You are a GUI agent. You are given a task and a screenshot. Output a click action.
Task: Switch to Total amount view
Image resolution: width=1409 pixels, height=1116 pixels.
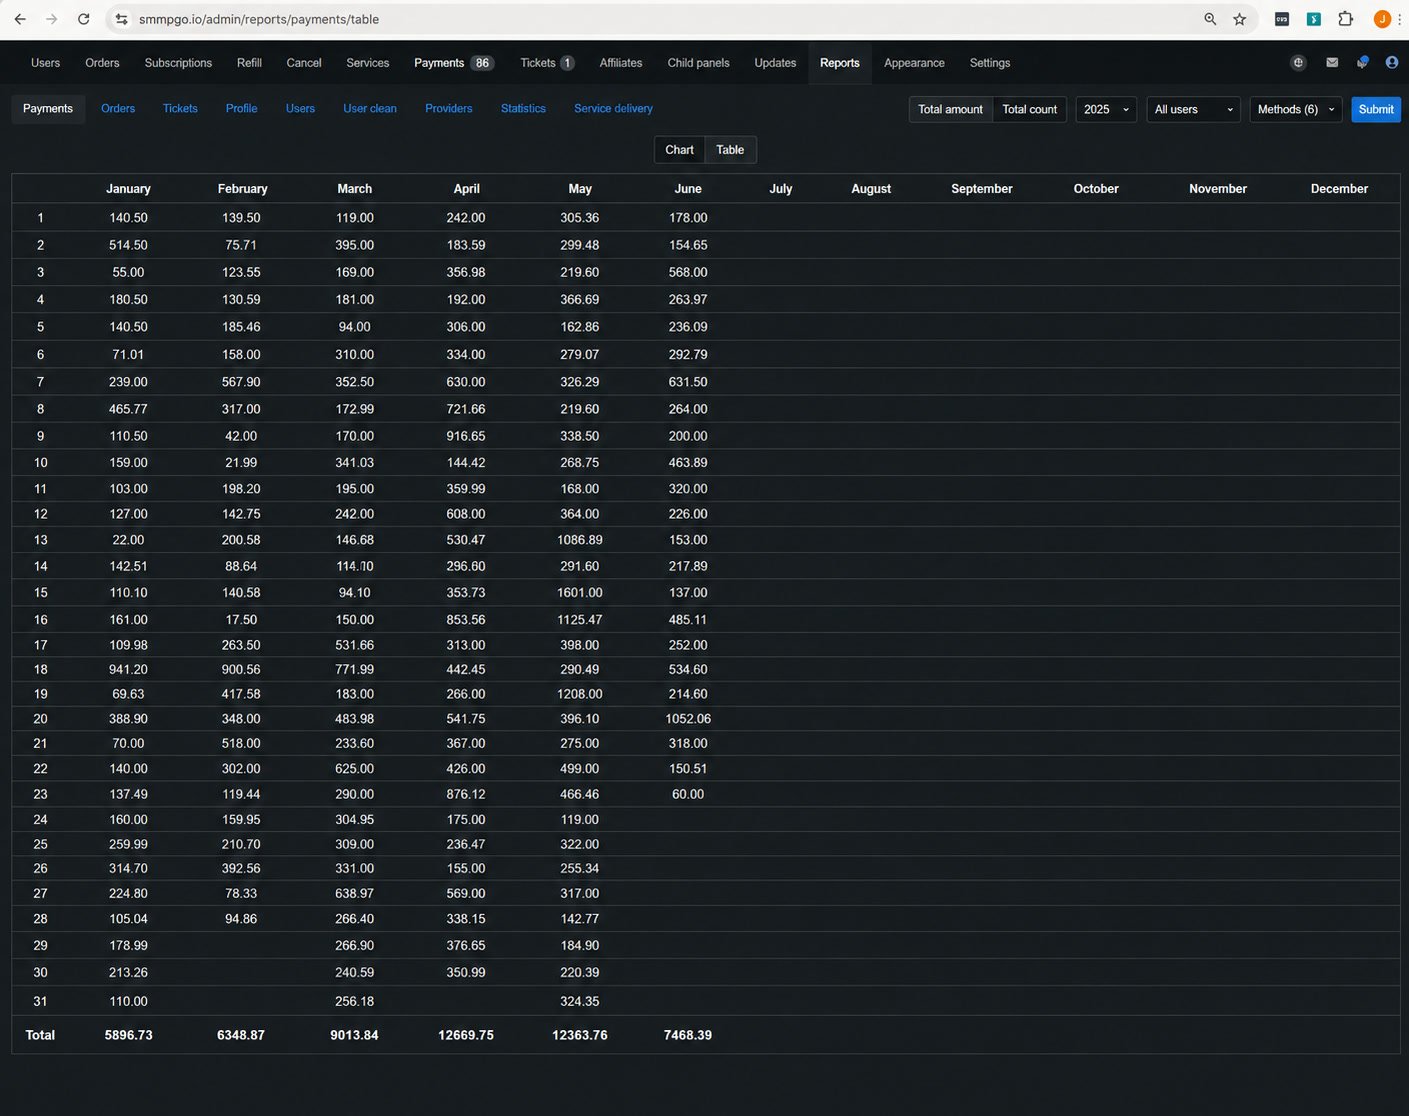click(950, 109)
